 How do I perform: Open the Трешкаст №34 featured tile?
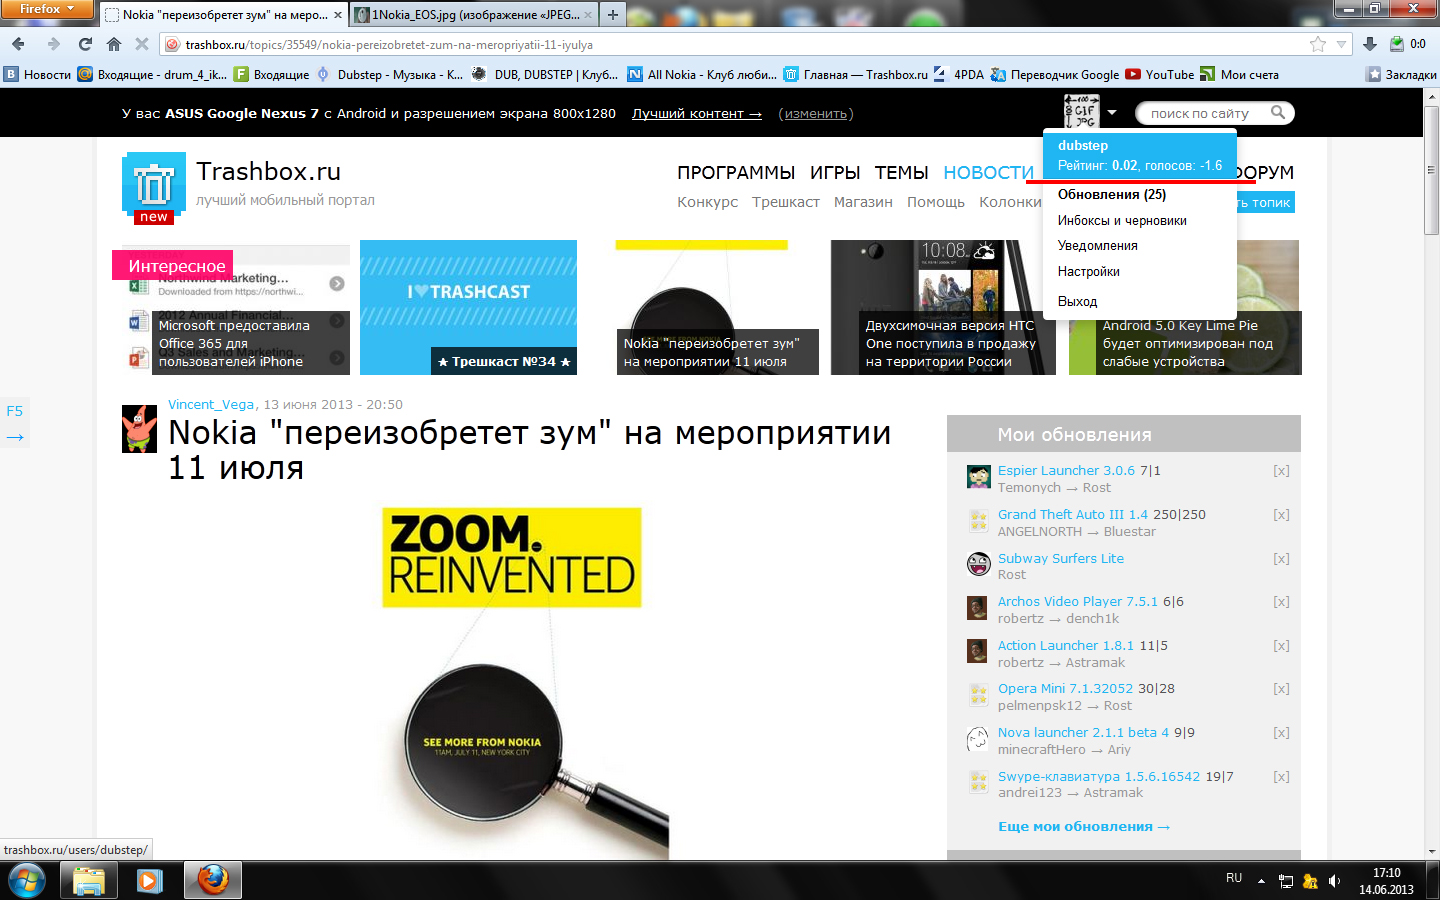coord(468,307)
